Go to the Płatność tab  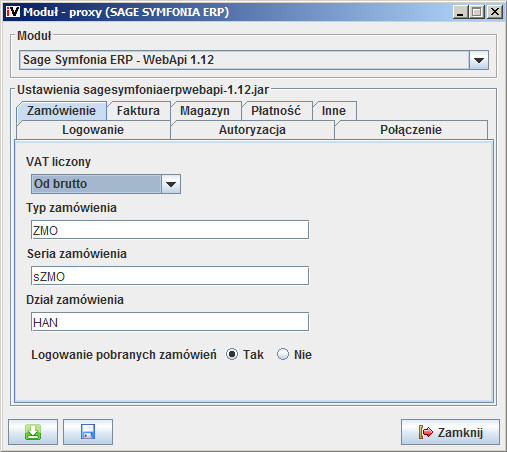pyautogui.click(x=276, y=111)
